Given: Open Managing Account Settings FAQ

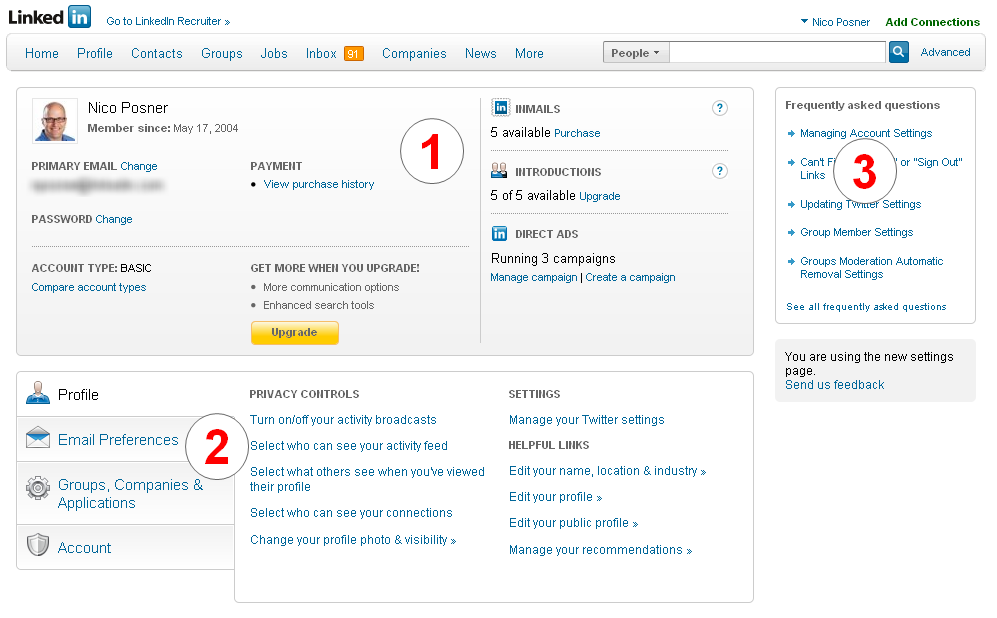Looking at the screenshot, I should point(866,133).
